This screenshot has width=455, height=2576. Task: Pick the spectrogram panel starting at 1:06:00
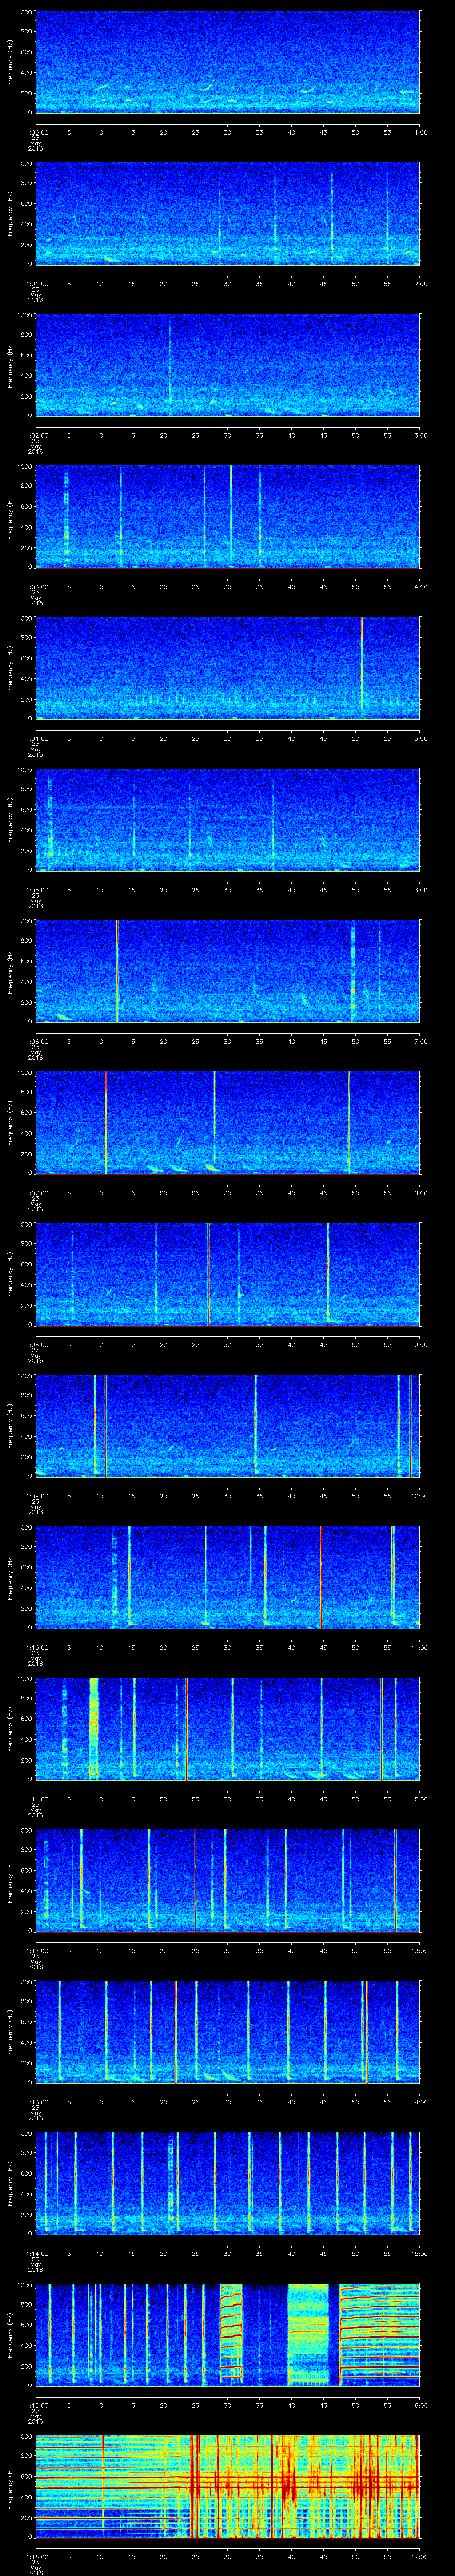point(227,971)
